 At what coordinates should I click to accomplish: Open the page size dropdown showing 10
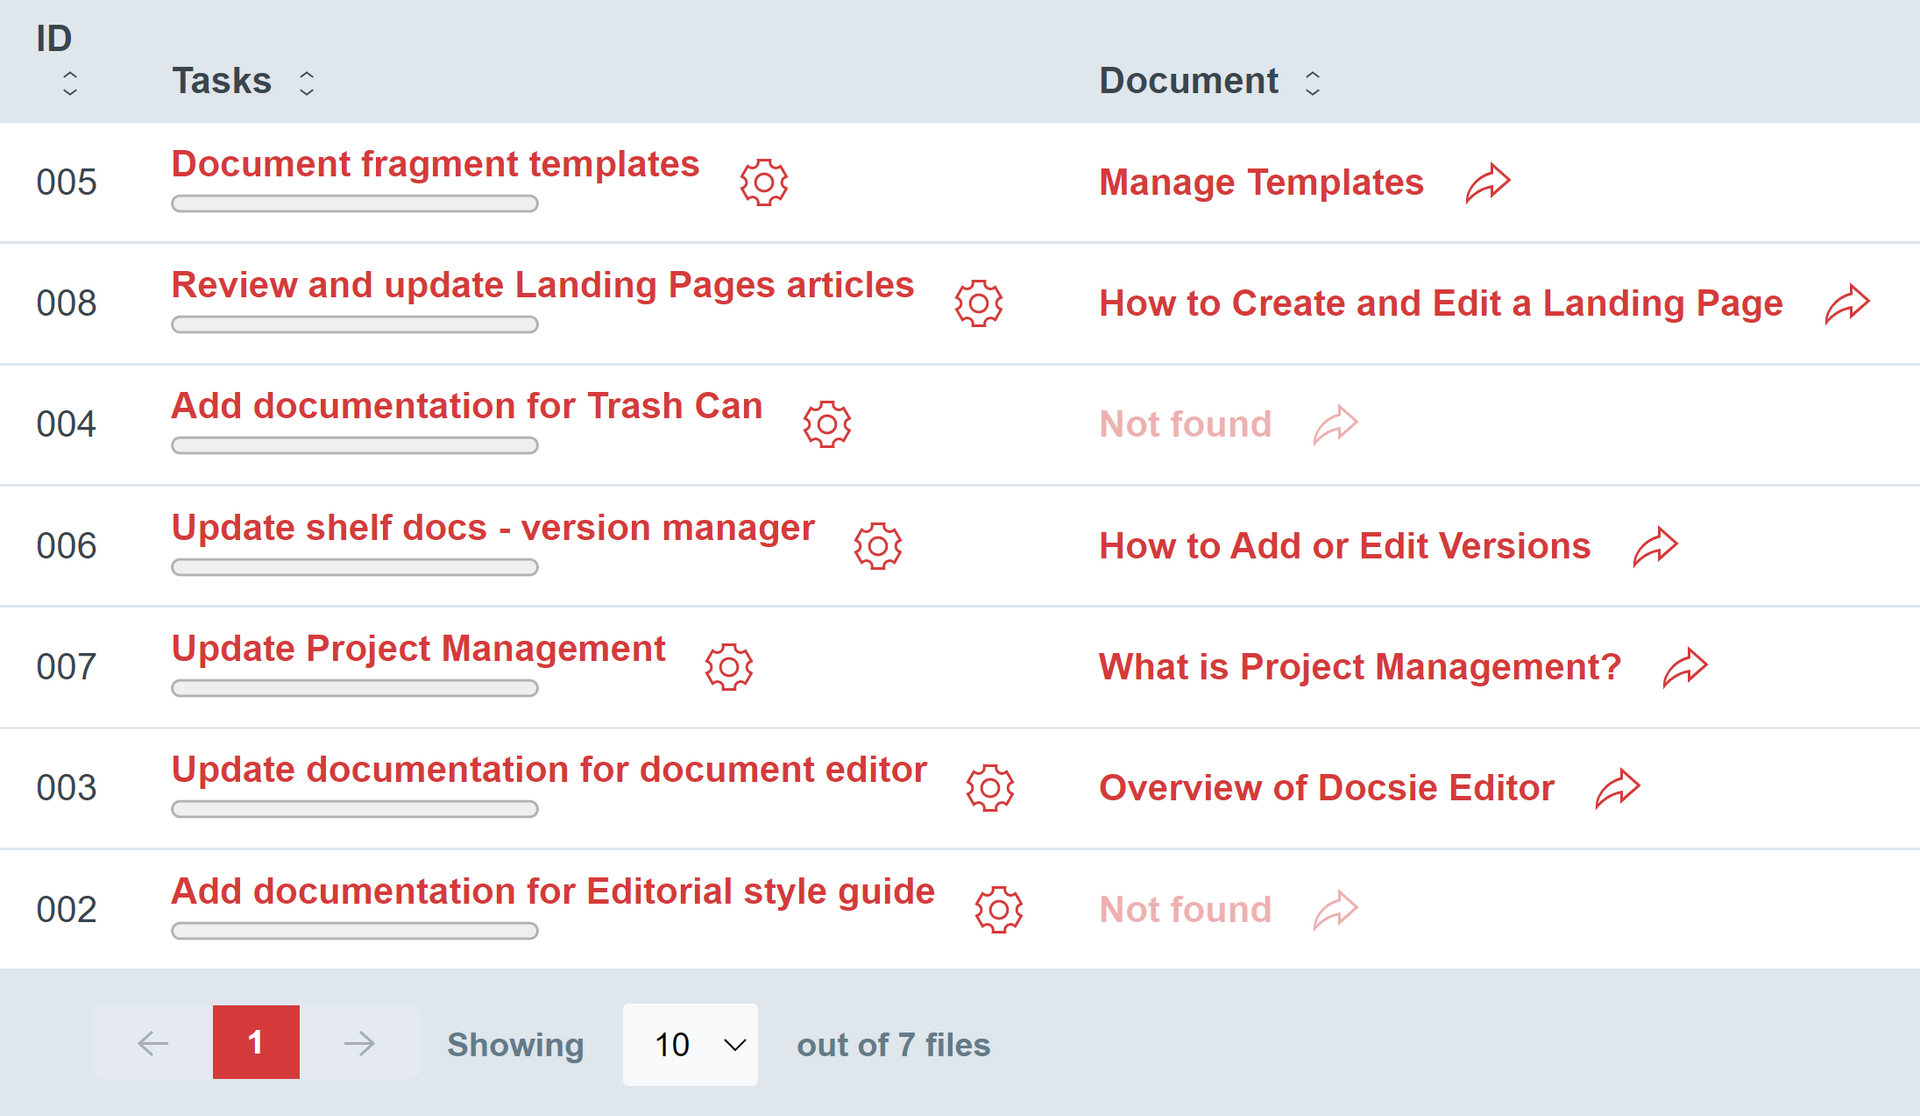pos(690,1044)
